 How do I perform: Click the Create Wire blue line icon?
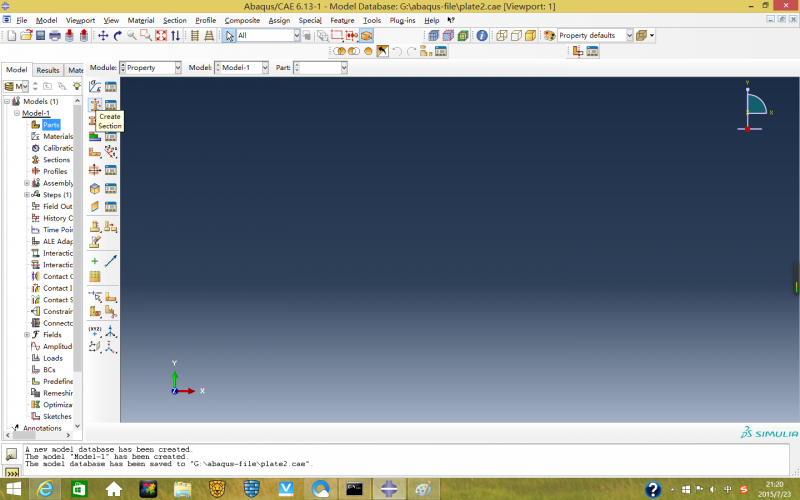click(x=111, y=261)
